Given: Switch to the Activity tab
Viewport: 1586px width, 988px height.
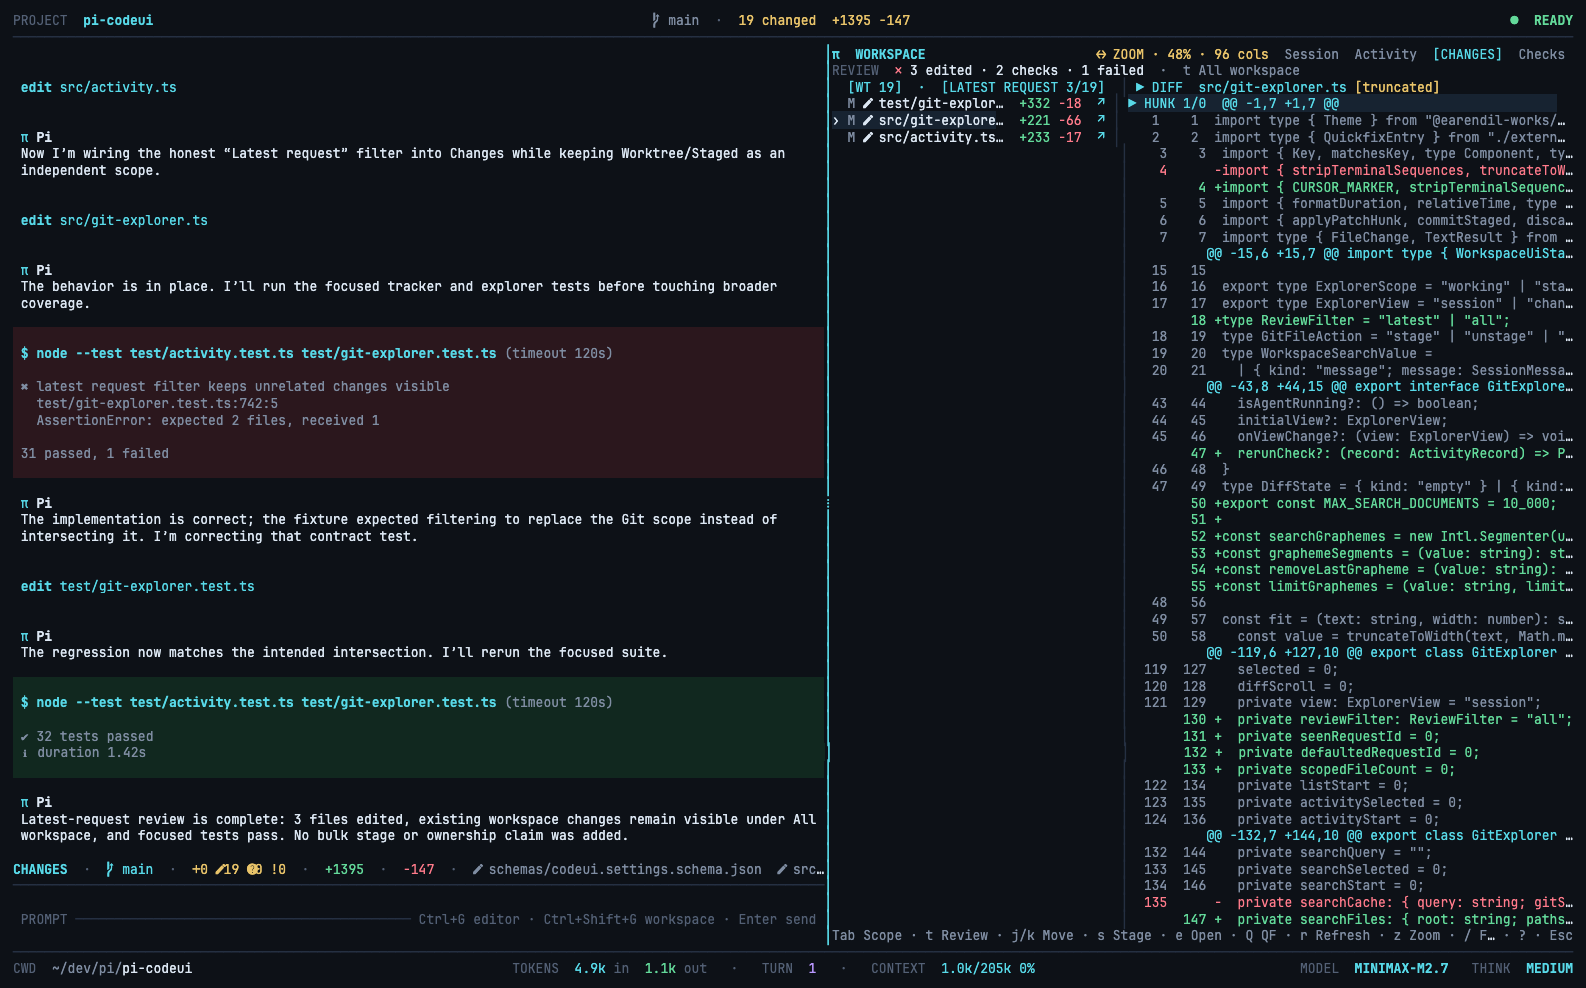Looking at the screenshot, I should coord(1385,55).
